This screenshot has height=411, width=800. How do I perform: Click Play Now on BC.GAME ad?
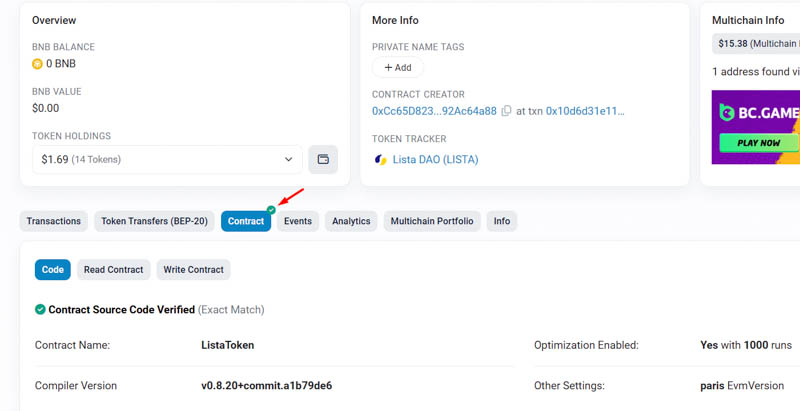[x=759, y=143]
